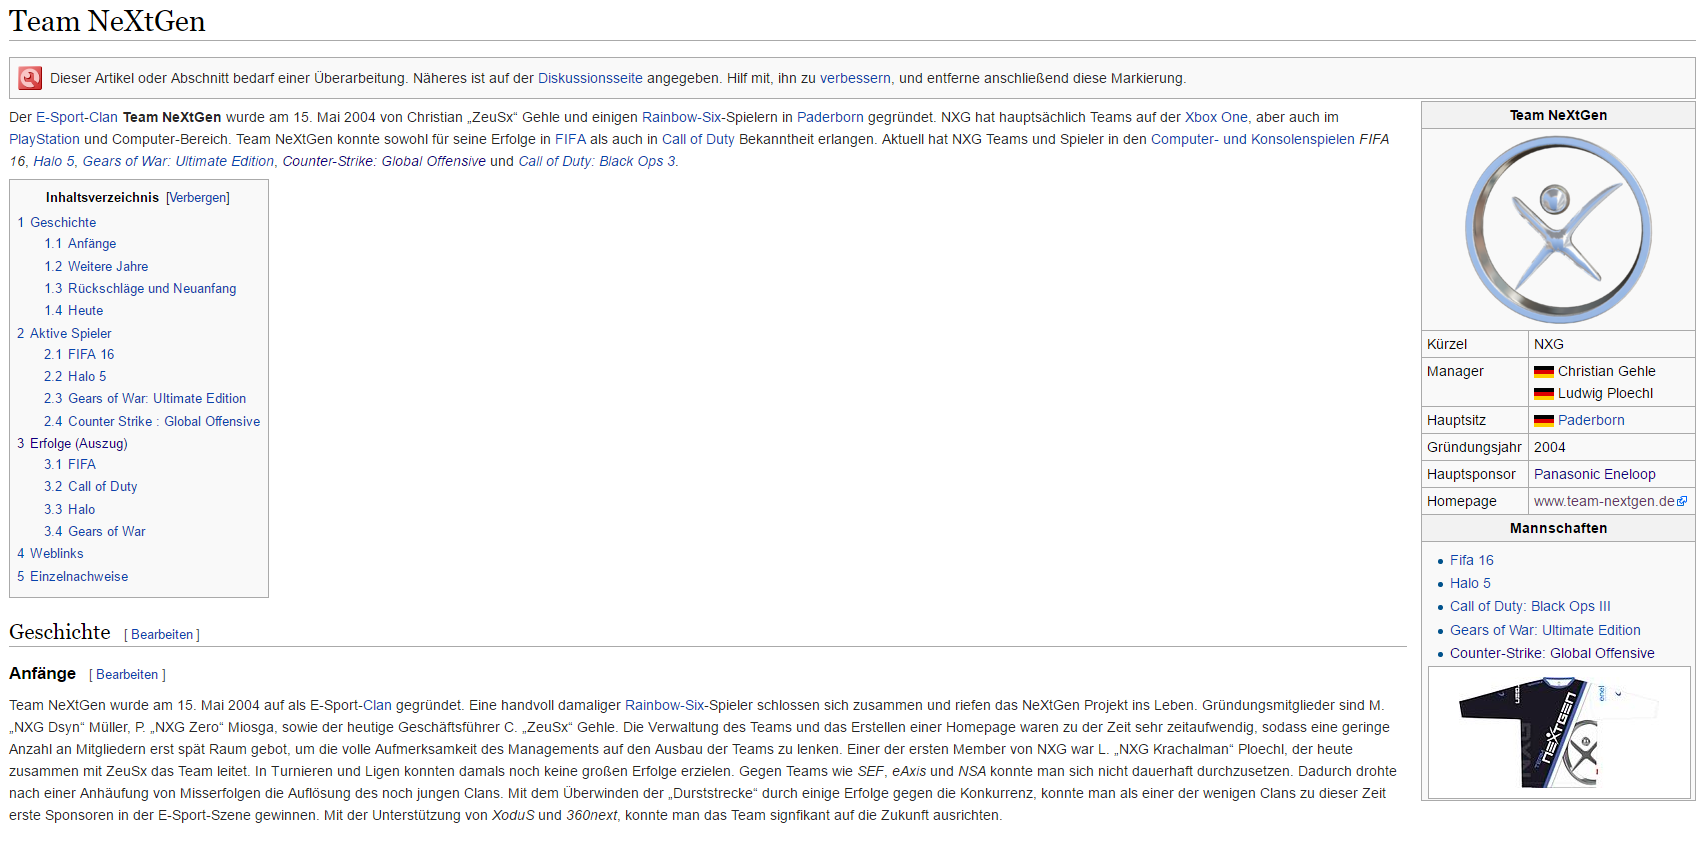The width and height of the screenshot is (1705, 843).
Task: Jump to contents entry 3.3 Halo
Action: tap(70, 509)
